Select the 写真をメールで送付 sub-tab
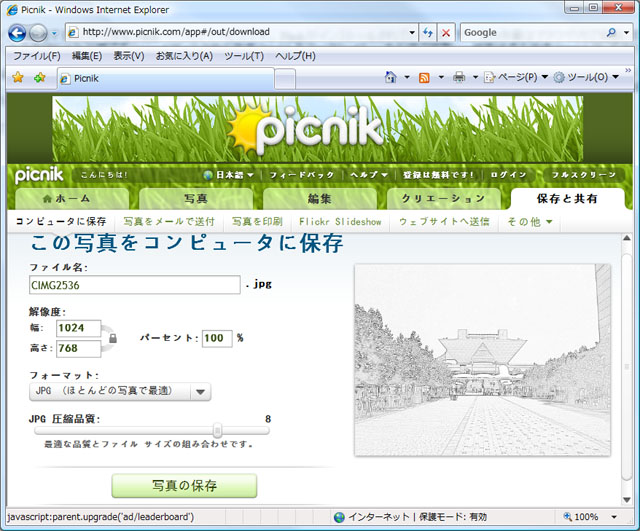The image size is (640, 531). [169, 222]
